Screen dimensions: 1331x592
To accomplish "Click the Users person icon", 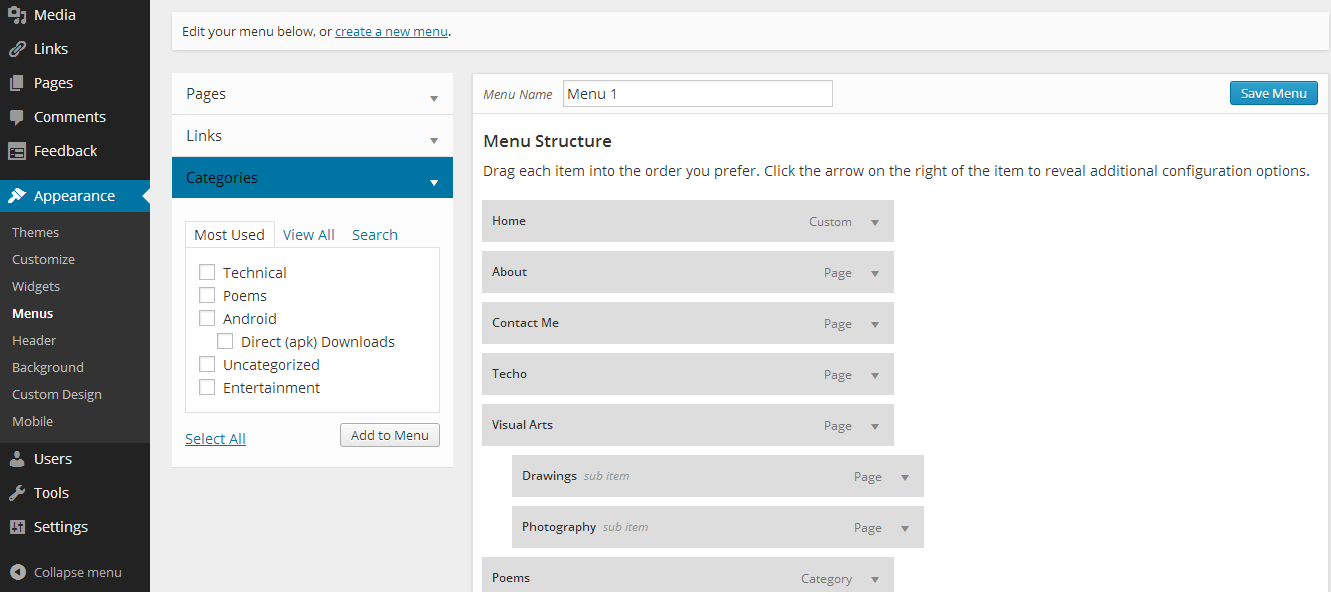I will [17, 459].
